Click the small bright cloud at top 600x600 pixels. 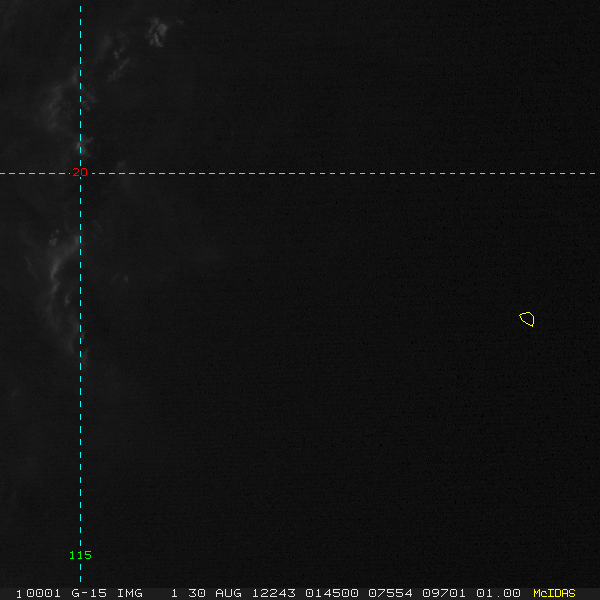(157, 31)
